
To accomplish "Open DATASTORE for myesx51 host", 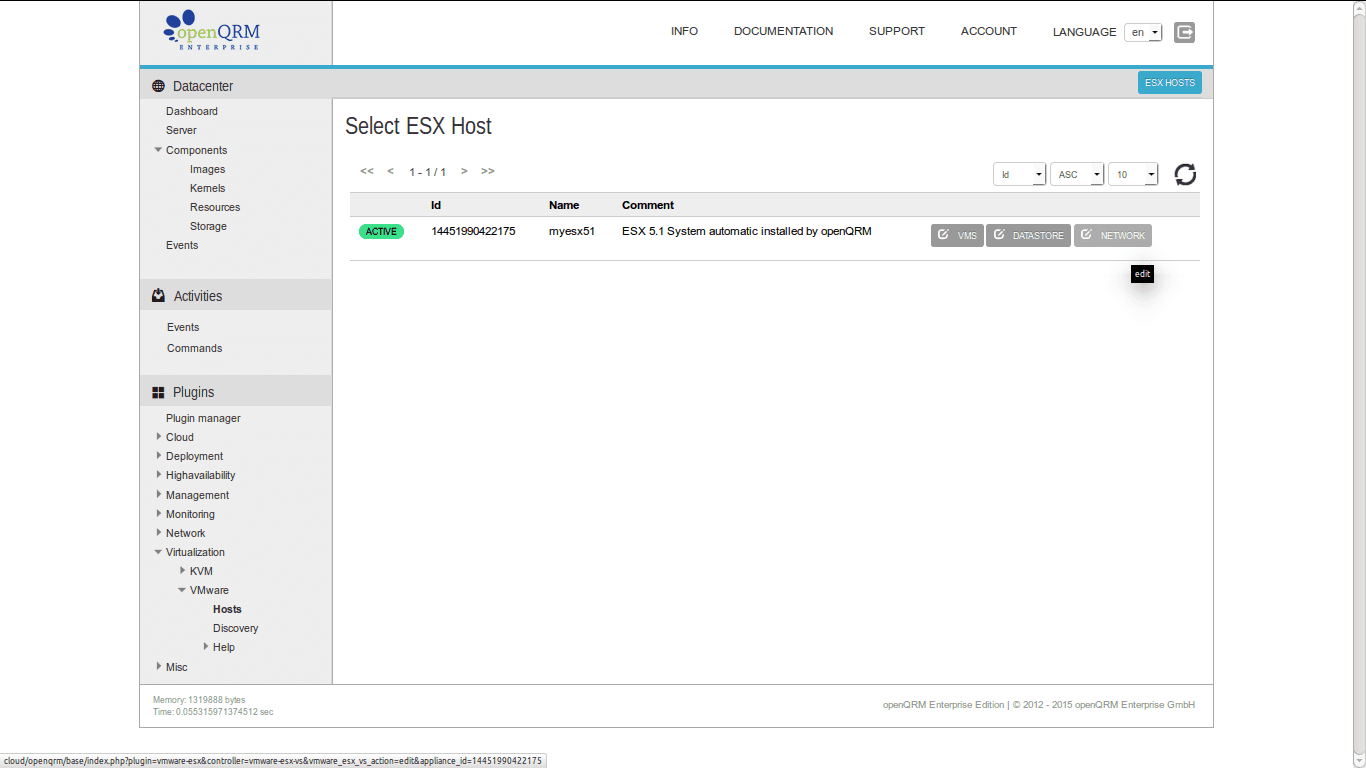I will [1028, 235].
